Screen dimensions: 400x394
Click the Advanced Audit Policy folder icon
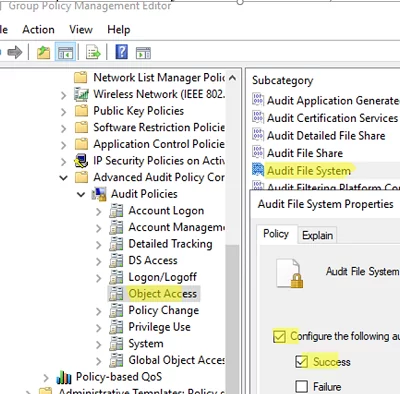click(81, 177)
